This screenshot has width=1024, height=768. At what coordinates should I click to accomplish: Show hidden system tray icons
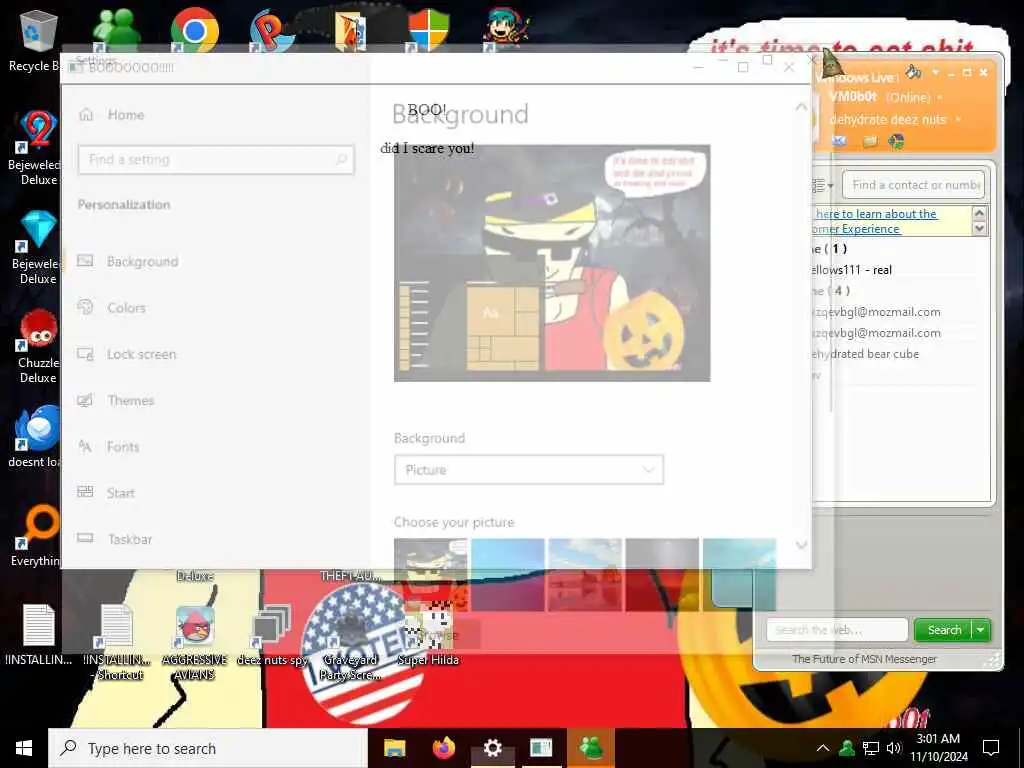coord(823,748)
